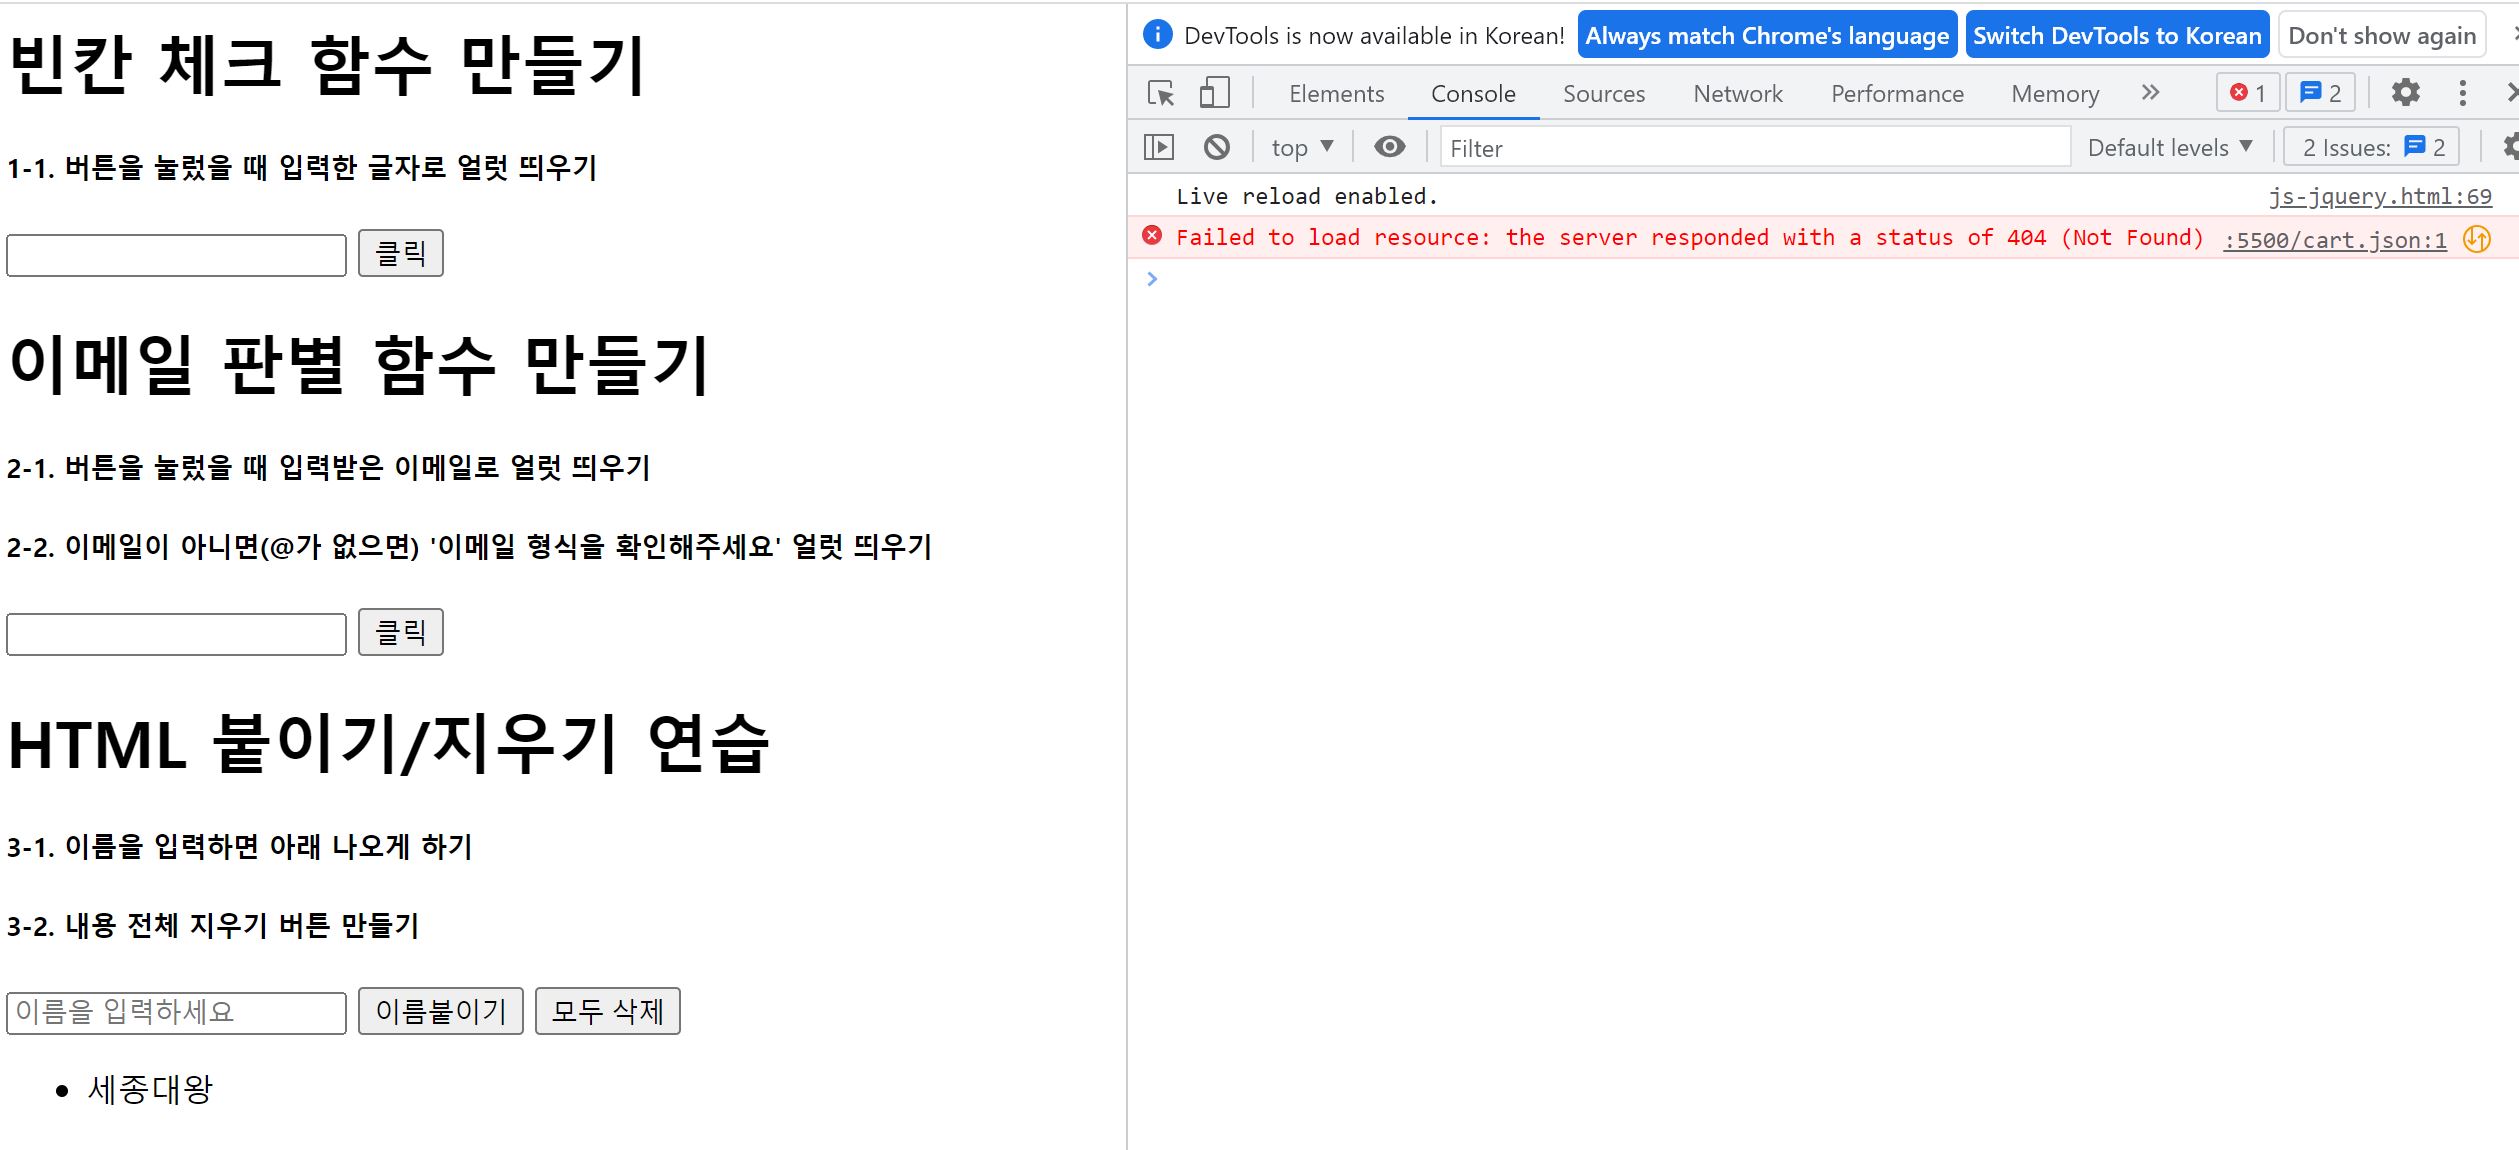
Task: Open the DevTools three-dot customize menu
Action: [x=2462, y=93]
